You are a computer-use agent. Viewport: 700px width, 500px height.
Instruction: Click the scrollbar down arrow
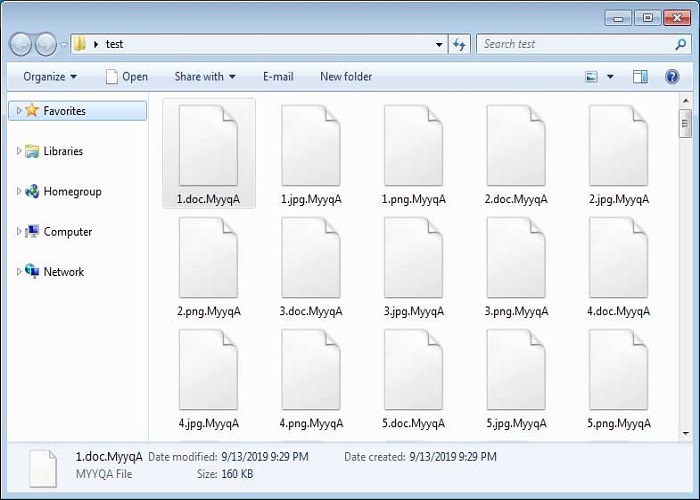pyautogui.click(x=685, y=433)
